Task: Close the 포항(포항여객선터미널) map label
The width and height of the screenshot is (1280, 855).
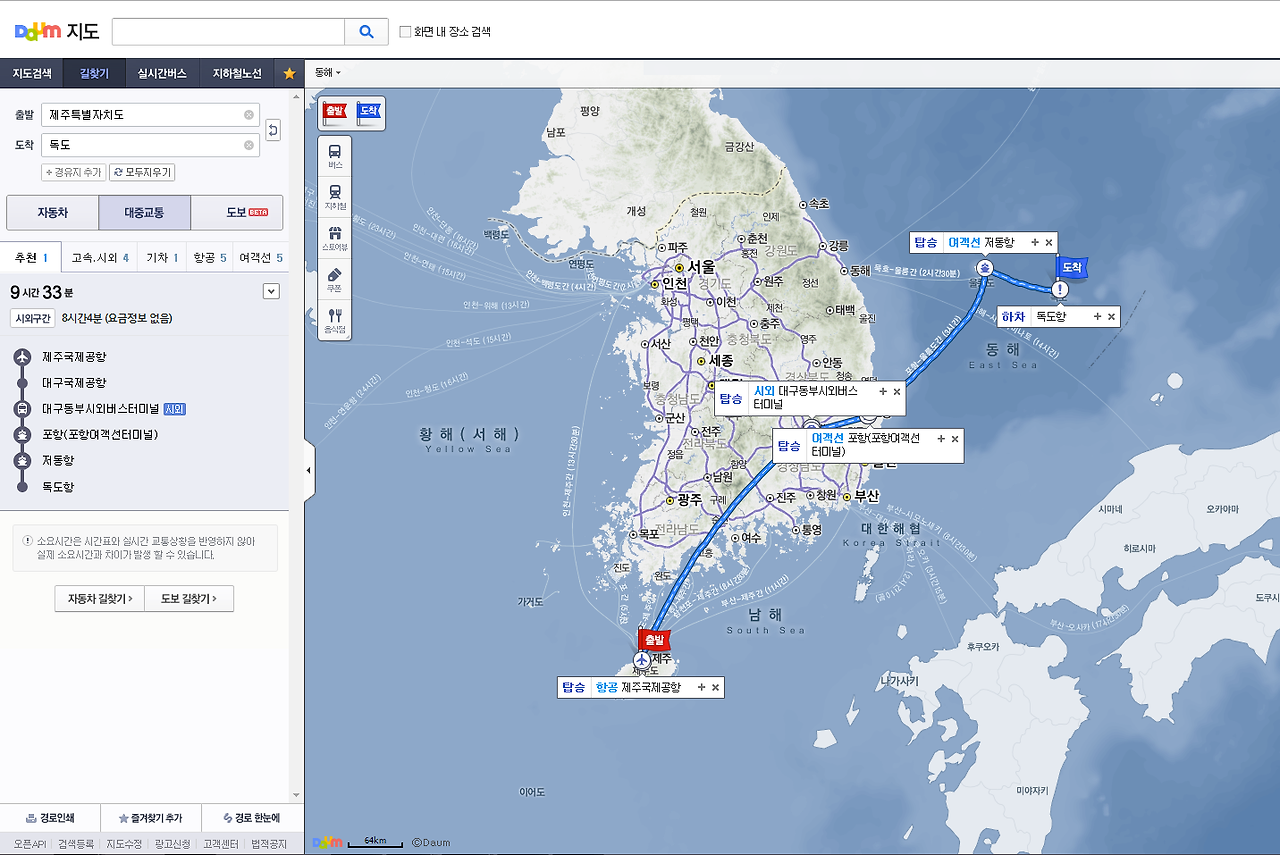Action: click(x=954, y=439)
